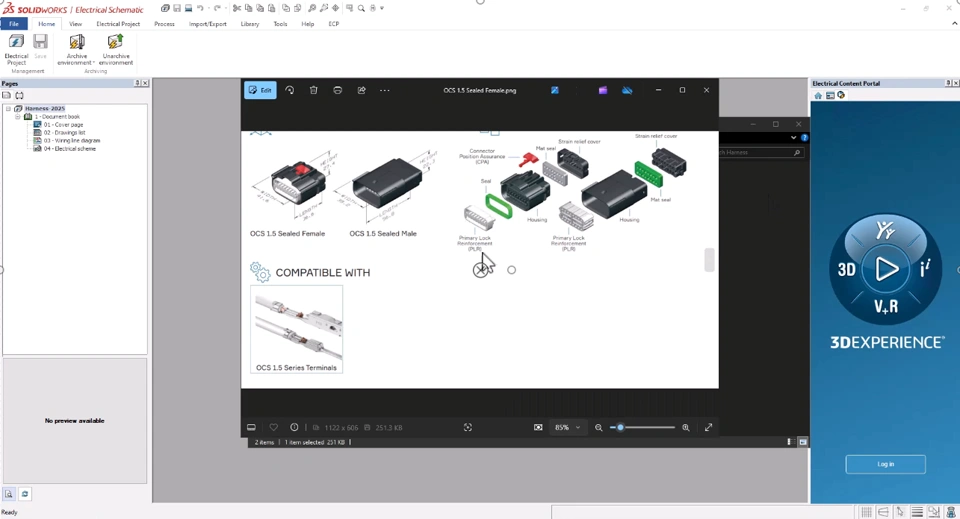
Task: Click the window icon in Electrical Content Portal toolbar
Action: point(830,95)
